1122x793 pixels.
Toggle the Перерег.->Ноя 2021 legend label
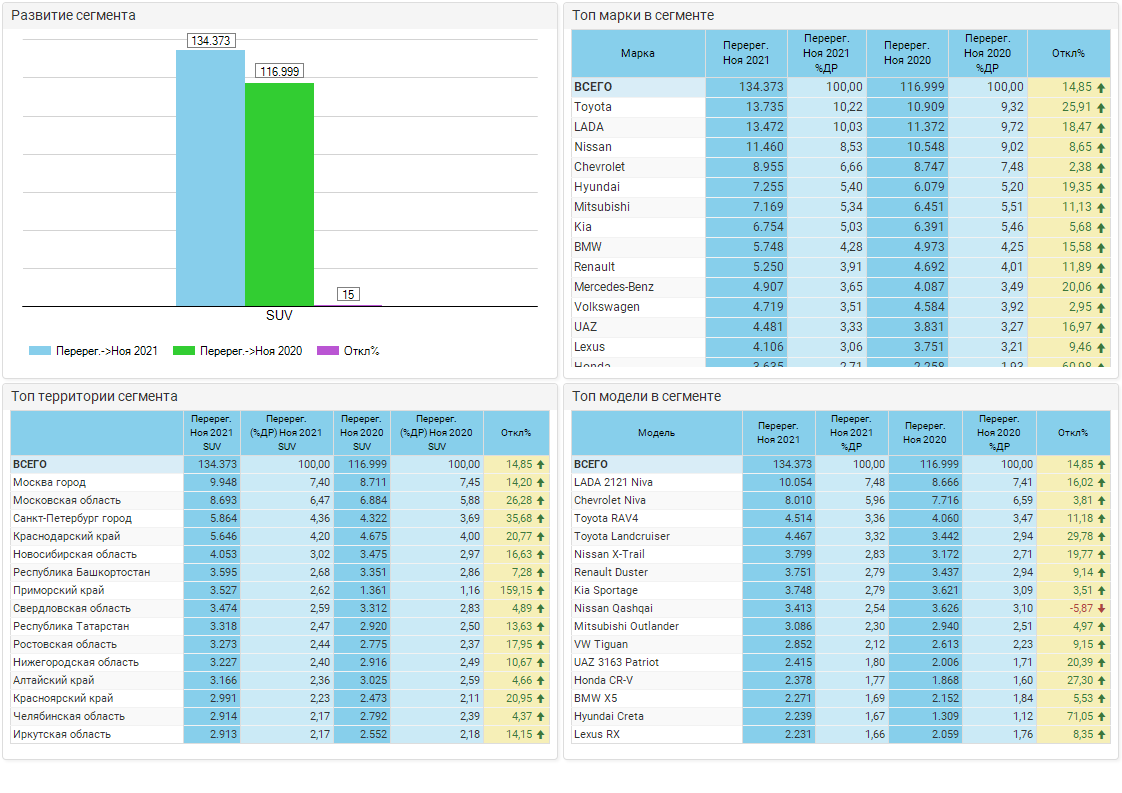pyautogui.click(x=106, y=351)
